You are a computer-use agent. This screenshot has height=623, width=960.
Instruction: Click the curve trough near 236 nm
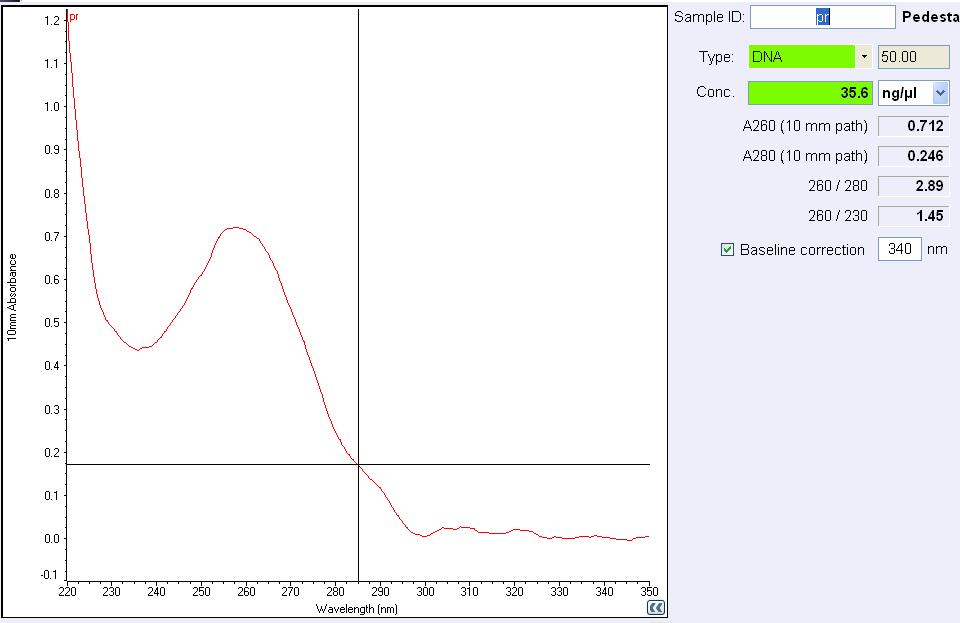(141, 349)
